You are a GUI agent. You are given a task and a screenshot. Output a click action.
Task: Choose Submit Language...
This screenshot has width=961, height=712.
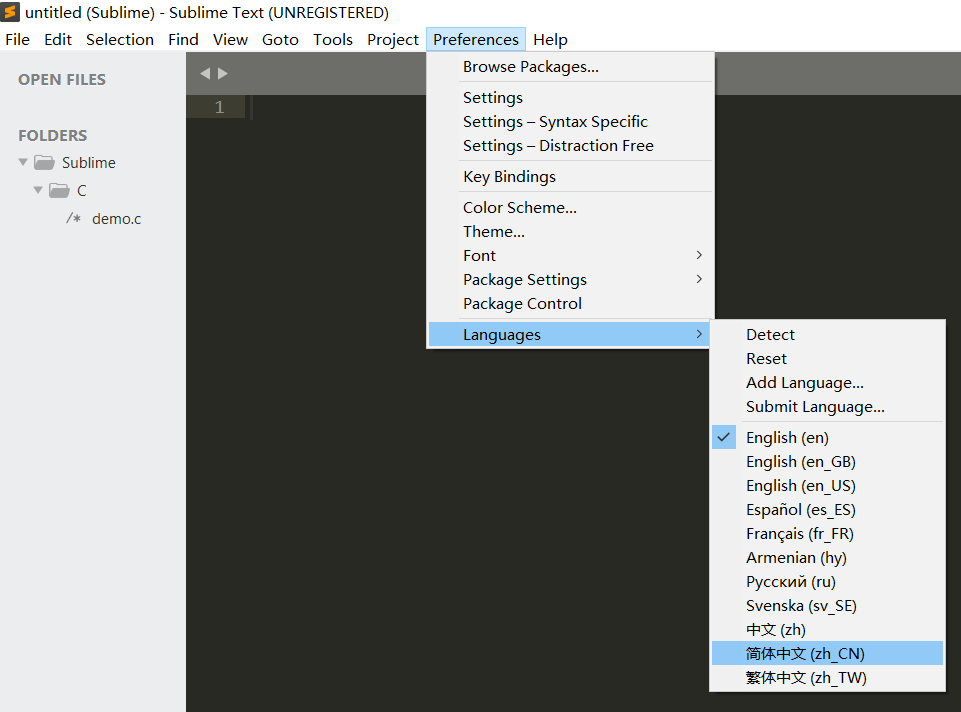pyautogui.click(x=827, y=406)
